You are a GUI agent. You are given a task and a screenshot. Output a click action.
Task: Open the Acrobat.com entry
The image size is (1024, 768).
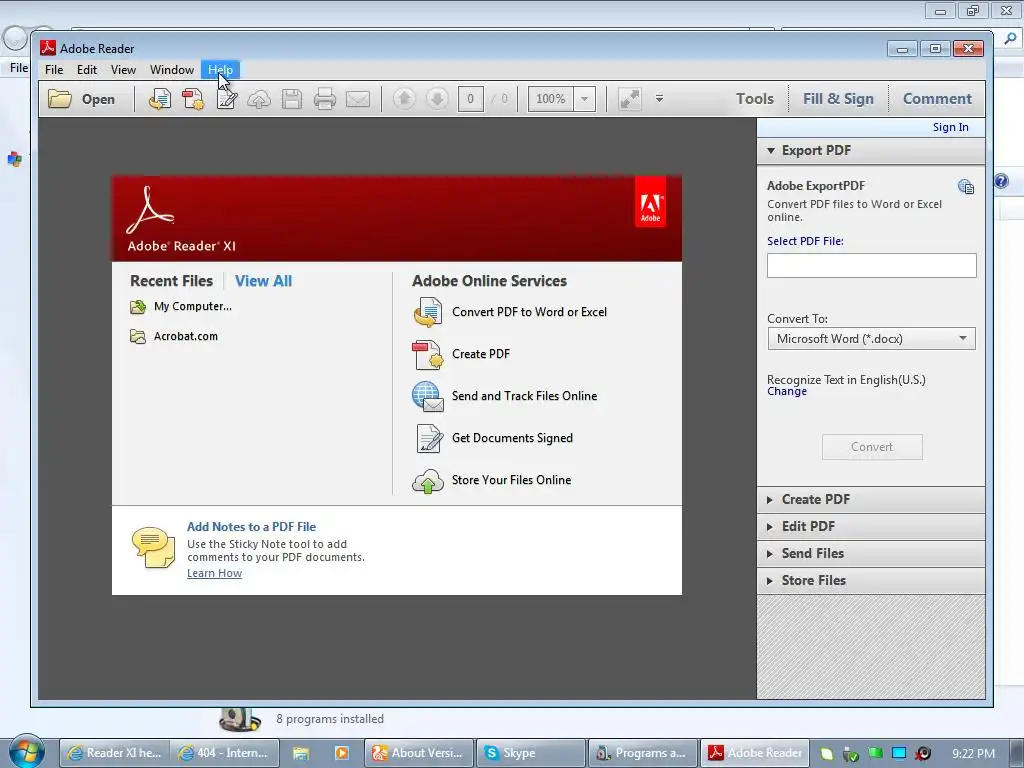click(x=185, y=336)
